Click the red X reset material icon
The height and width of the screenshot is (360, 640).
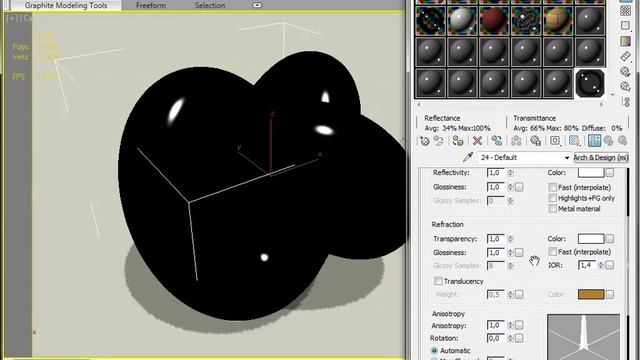point(477,141)
